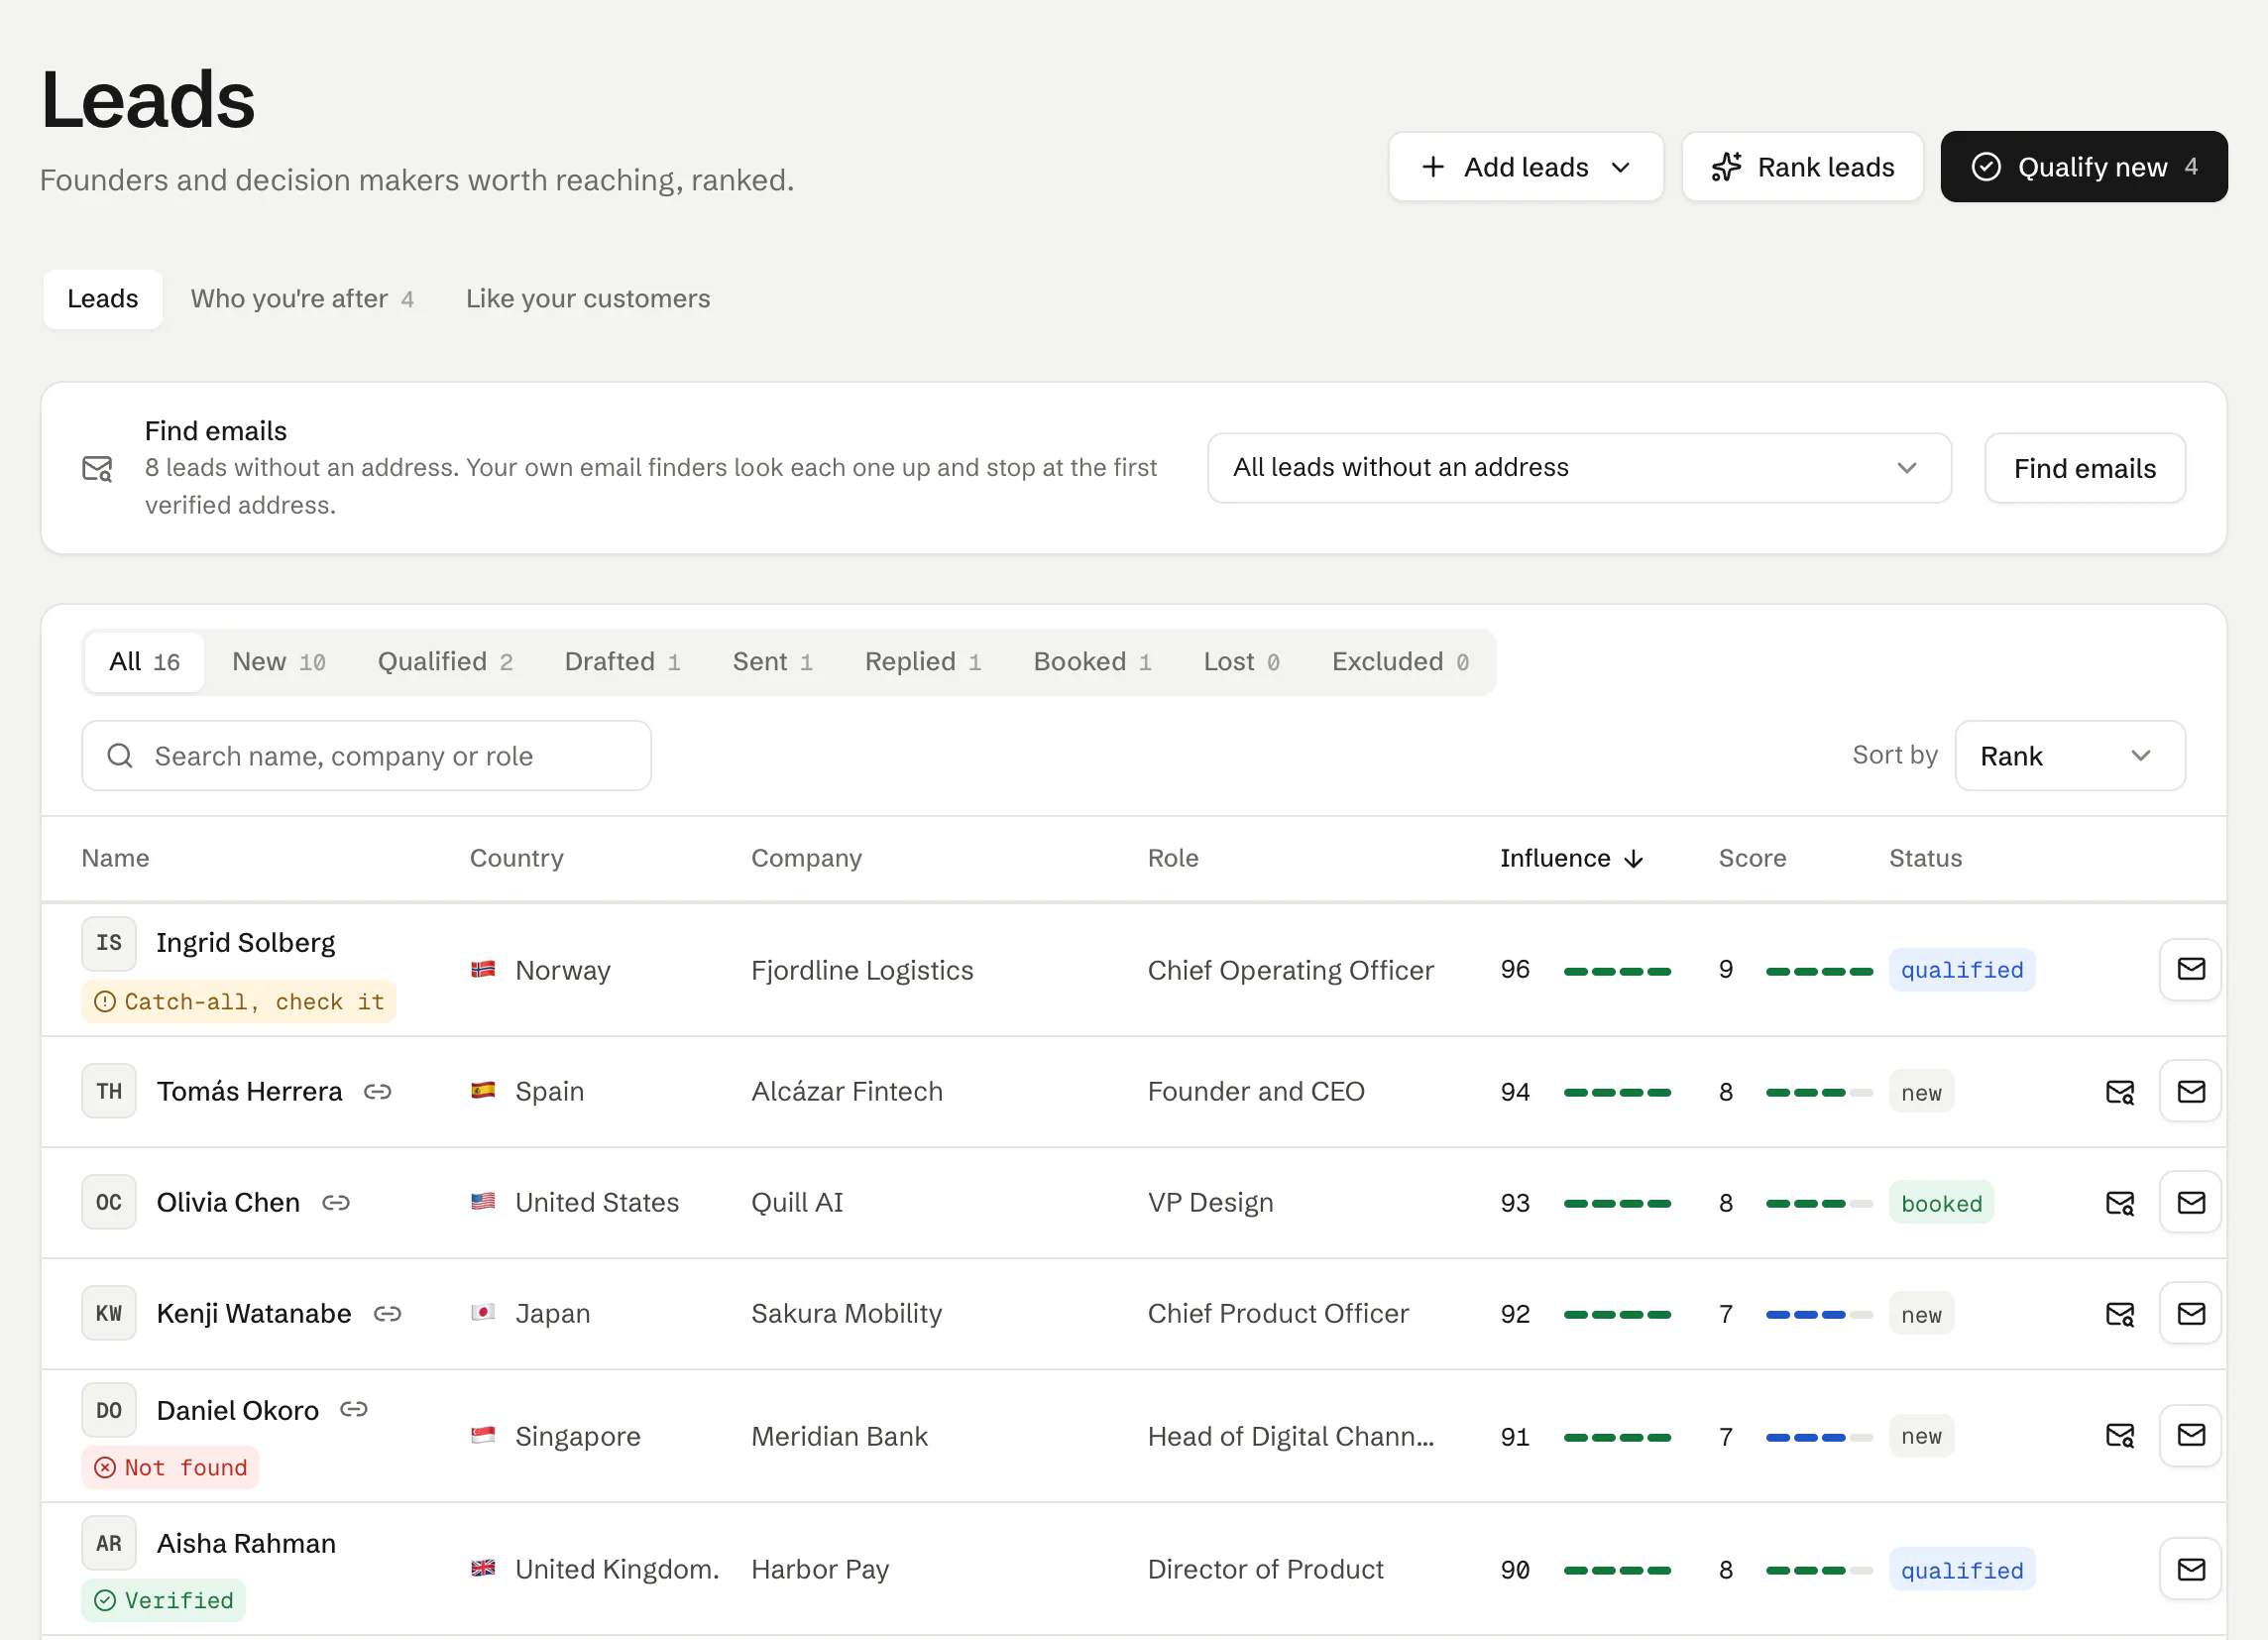Open email composer for Aisha Rahman
This screenshot has height=1640, width=2268.
[x=2190, y=1569]
